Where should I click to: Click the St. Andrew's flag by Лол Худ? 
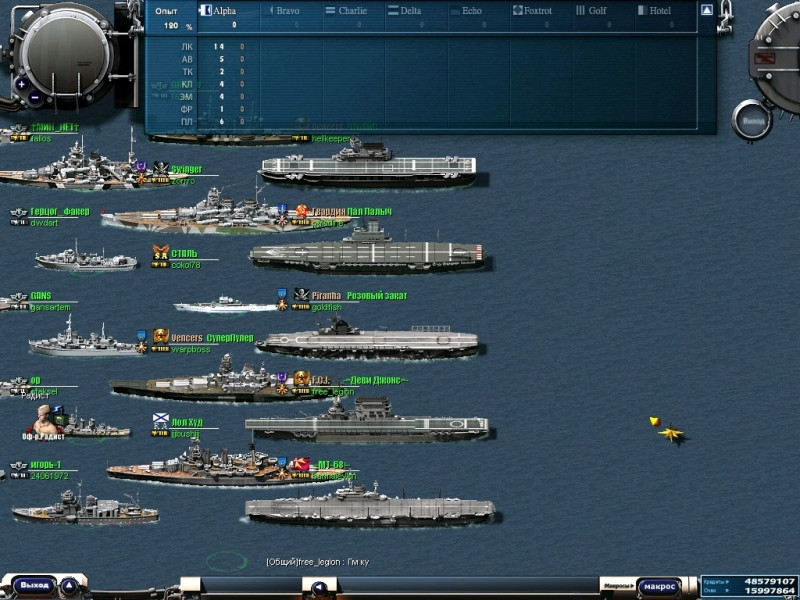click(x=161, y=421)
